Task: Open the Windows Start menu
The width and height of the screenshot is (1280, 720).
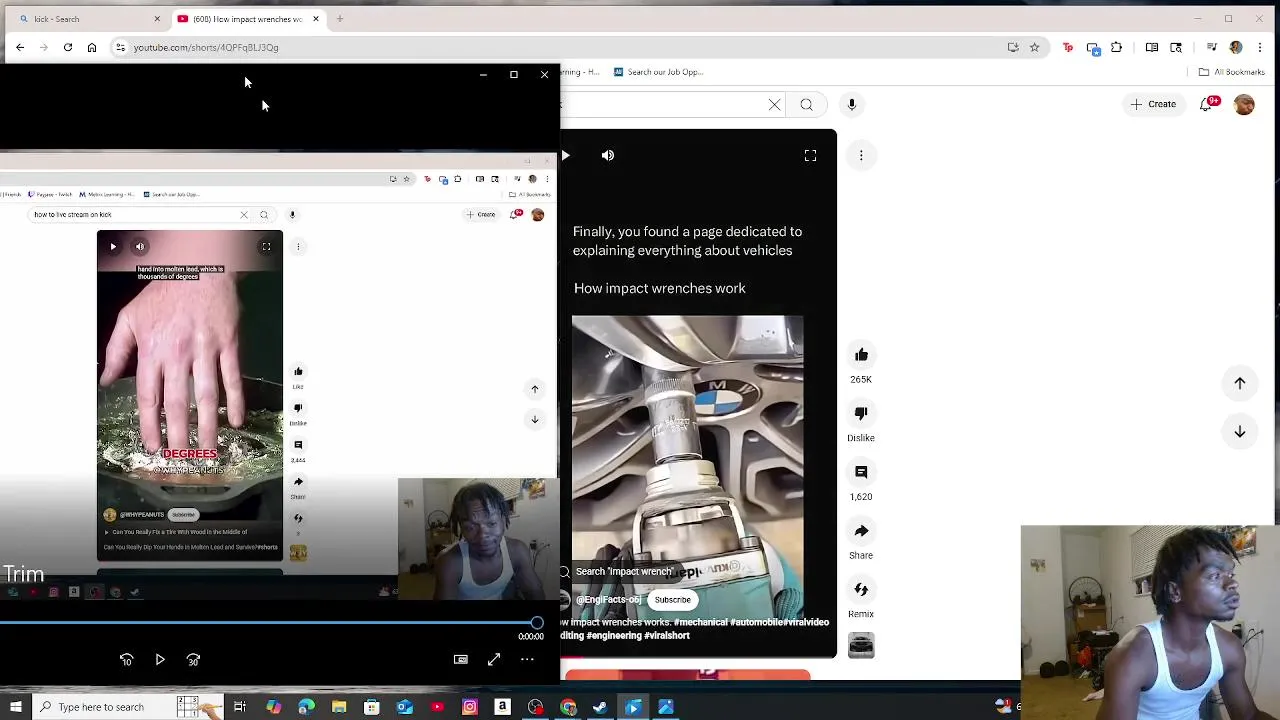Action: pyautogui.click(x=15, y=707)
